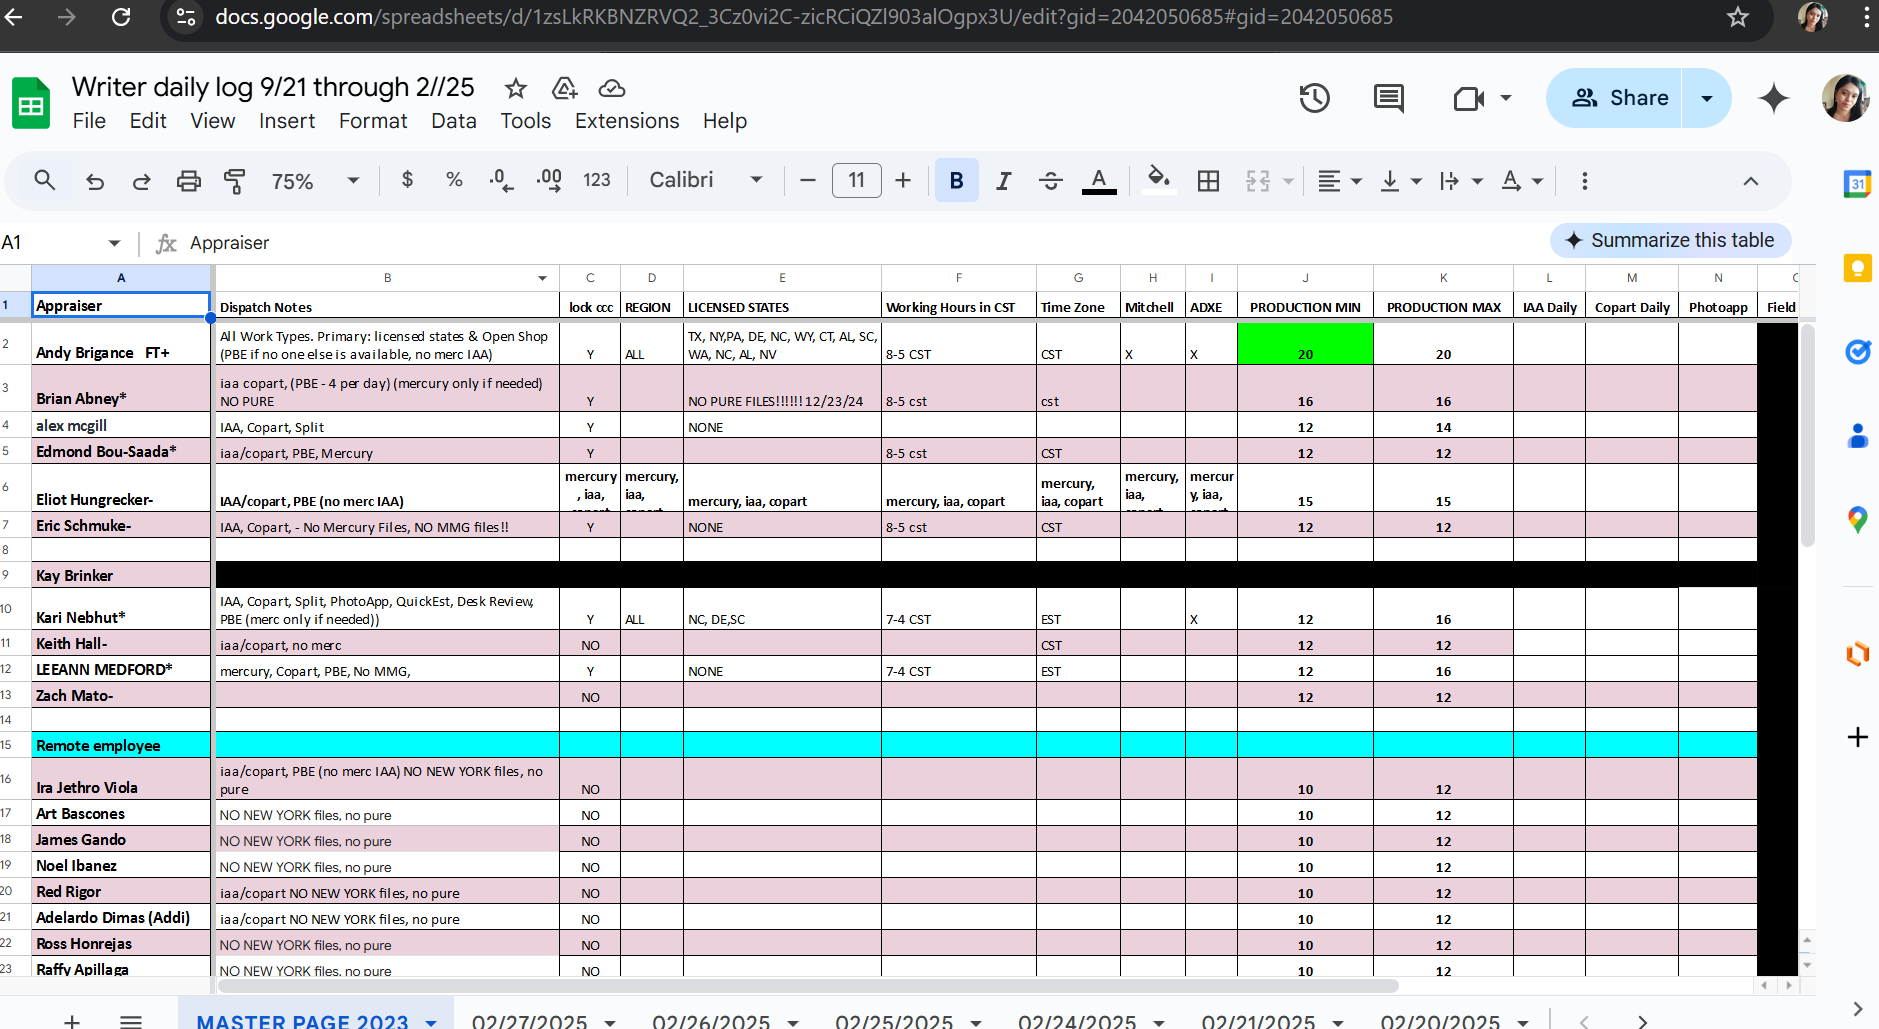Decrease font size with minus button
The height and width of the screenshot is (1029, 1879).
click(x=808, y=180)
